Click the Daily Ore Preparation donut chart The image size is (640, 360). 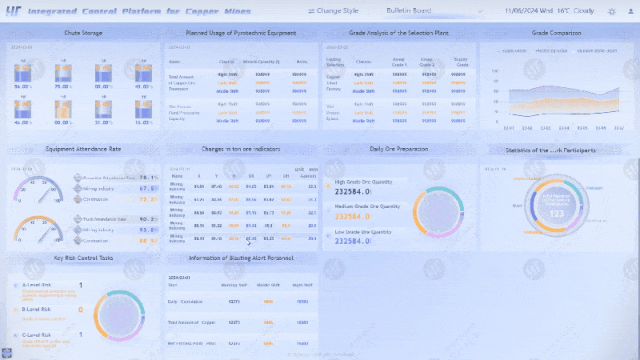(x=438, y=212)
